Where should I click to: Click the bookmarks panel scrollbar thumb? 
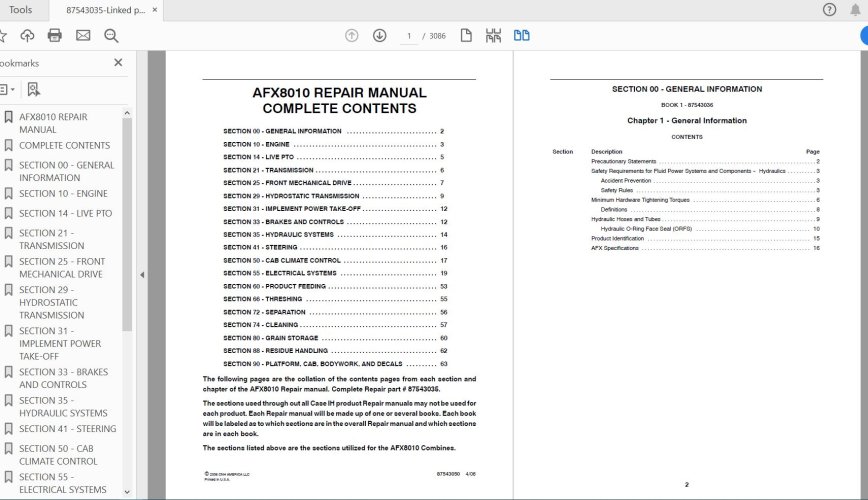(127, 224)
